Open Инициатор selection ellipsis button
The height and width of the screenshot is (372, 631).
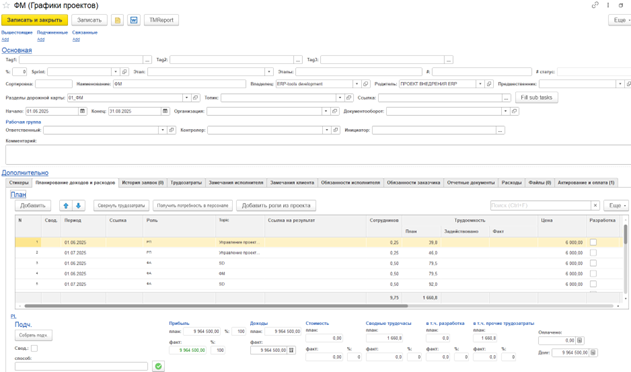[x=500, y=130]
